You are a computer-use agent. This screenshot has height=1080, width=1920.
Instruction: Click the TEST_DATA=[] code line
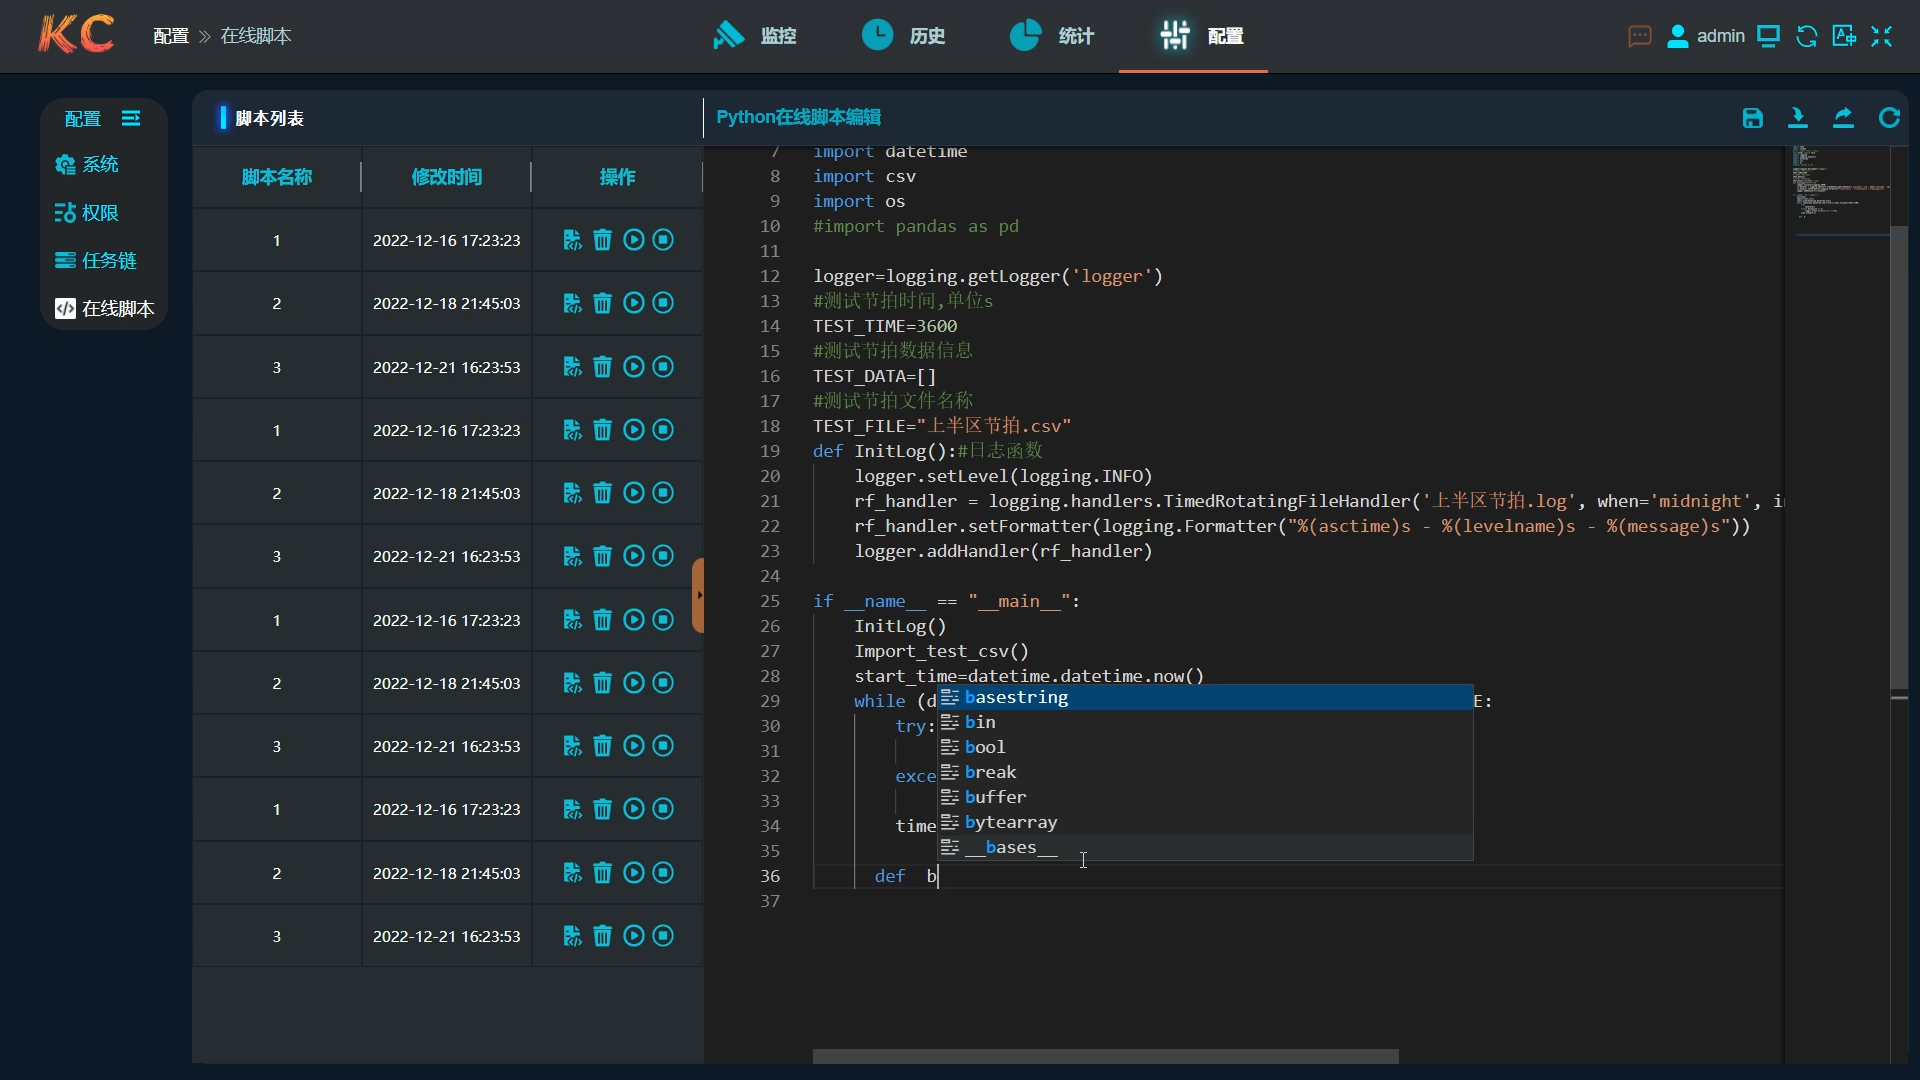[x=875, y=376]
